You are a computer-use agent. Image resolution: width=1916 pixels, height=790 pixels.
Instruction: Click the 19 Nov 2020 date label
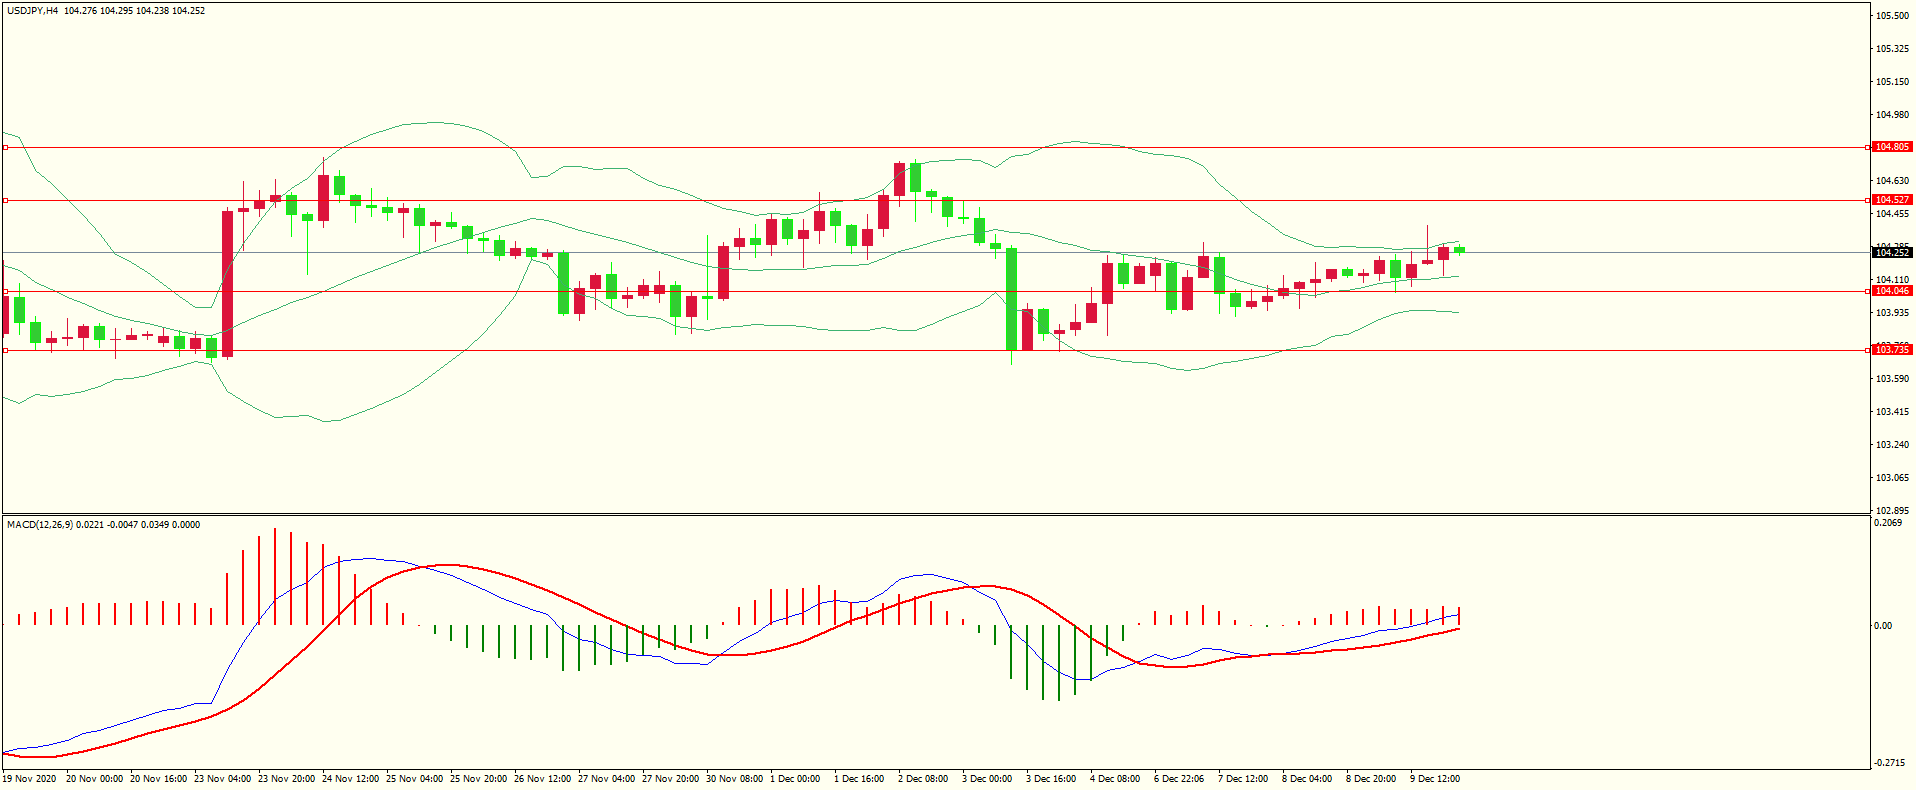[x=29, y=779]
